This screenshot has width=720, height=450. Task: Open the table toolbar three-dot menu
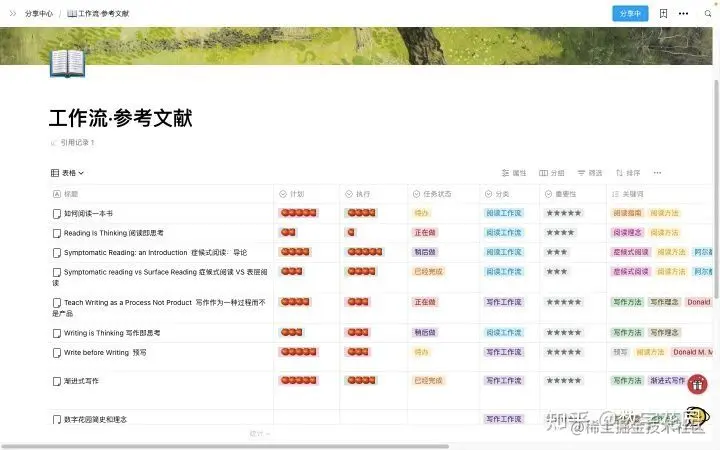point(657,173)
